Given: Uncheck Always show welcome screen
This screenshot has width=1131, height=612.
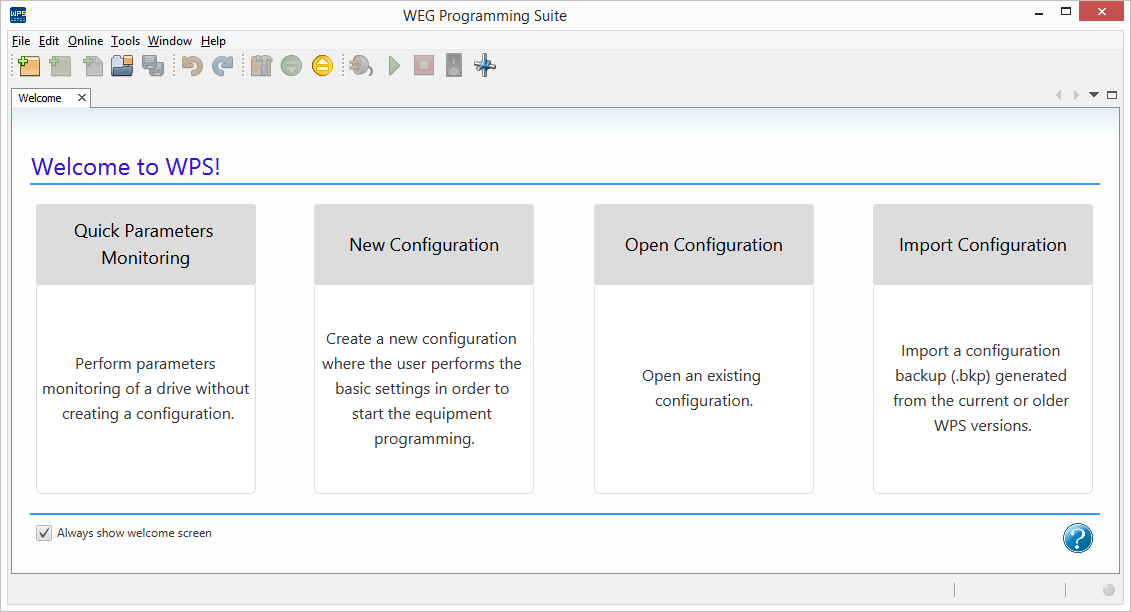Looking at the screenshot, I should point(44,533).
